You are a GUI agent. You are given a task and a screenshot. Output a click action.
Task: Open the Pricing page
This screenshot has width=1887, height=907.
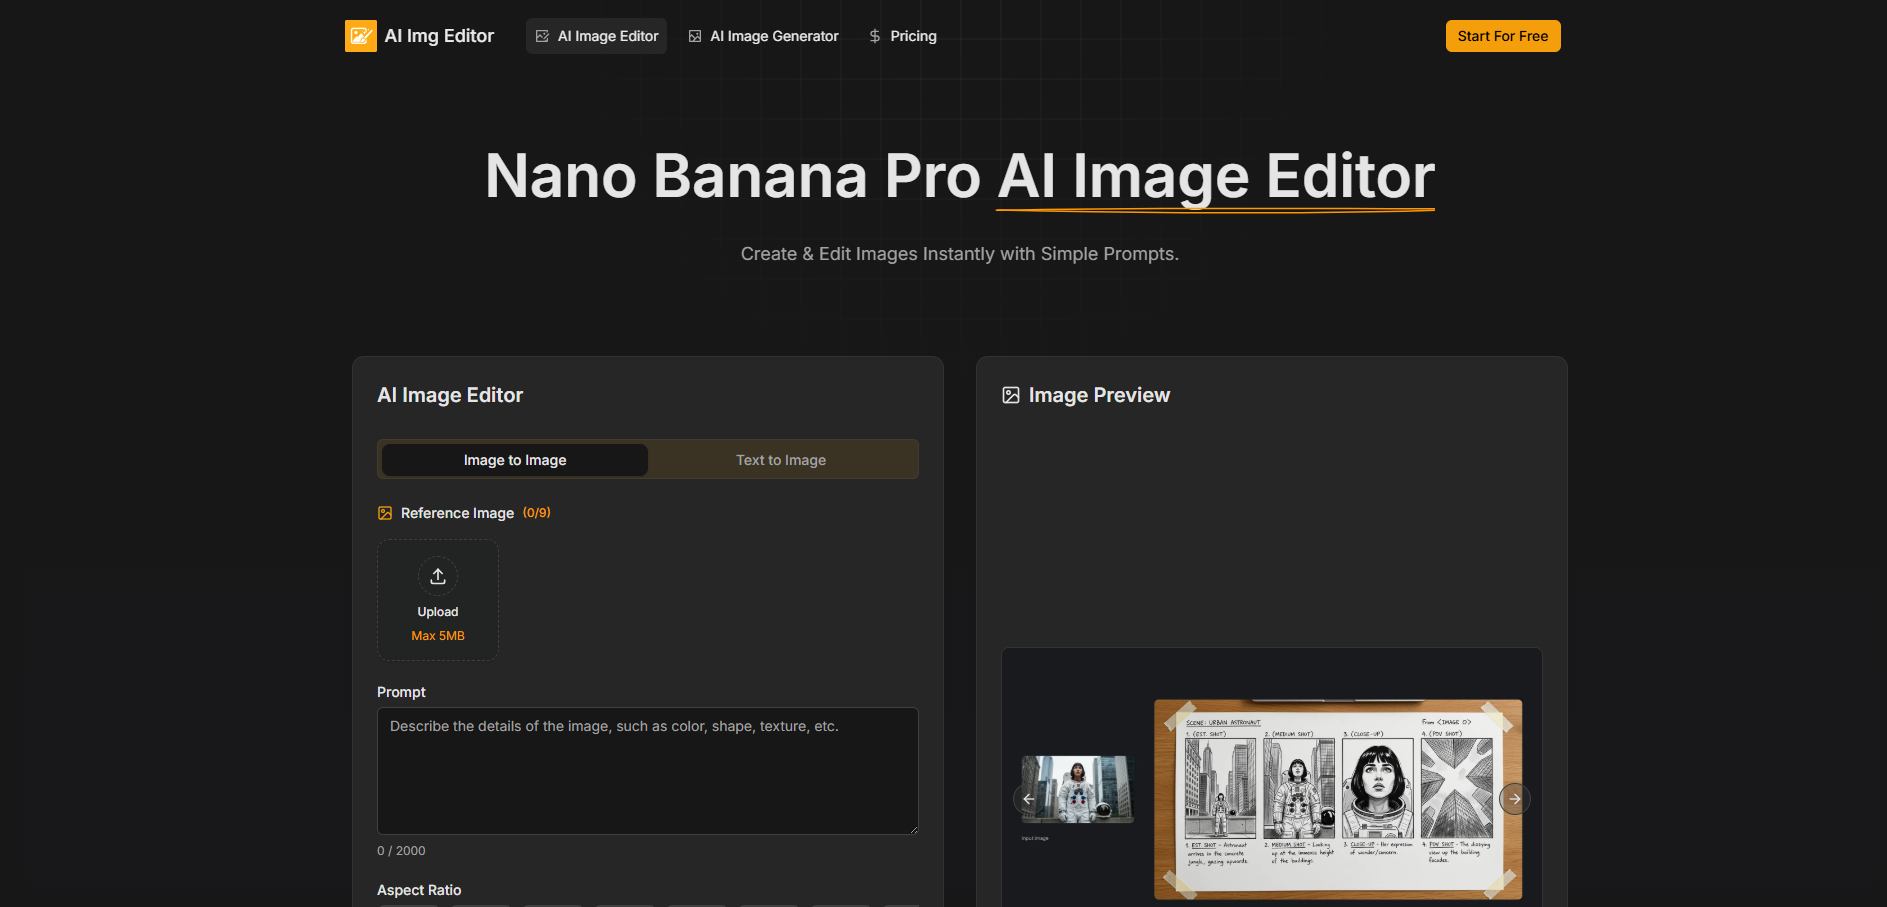pyautogui.click(x=911, y=35)
